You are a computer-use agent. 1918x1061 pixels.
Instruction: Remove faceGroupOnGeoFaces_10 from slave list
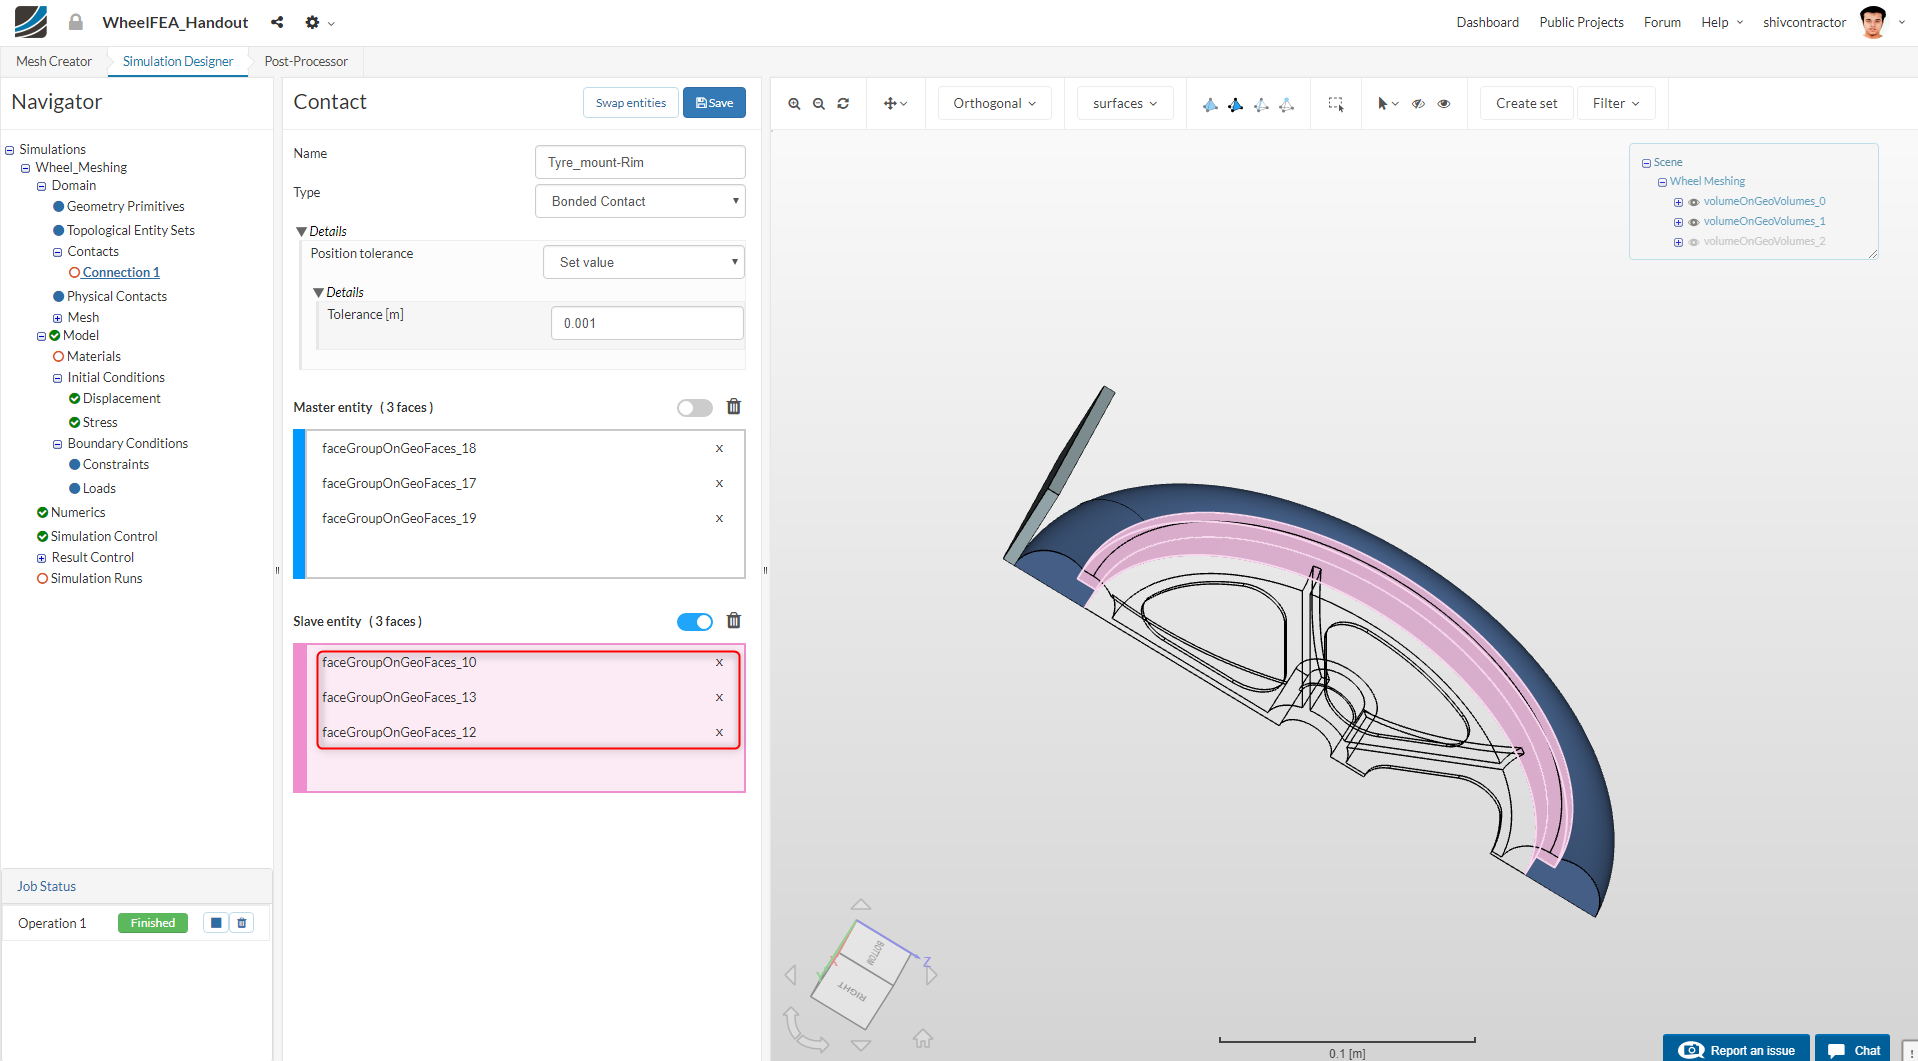719,663
